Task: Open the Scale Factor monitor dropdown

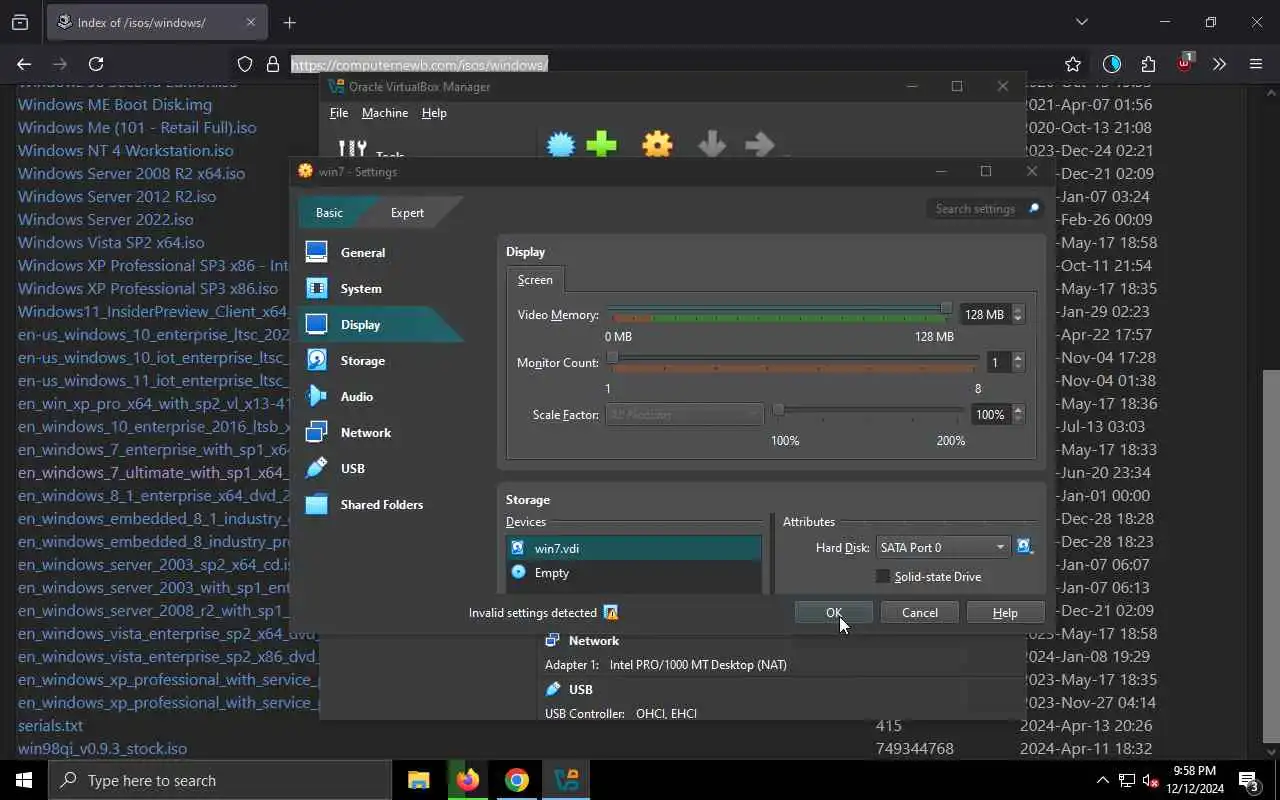Action: (684, 414)
